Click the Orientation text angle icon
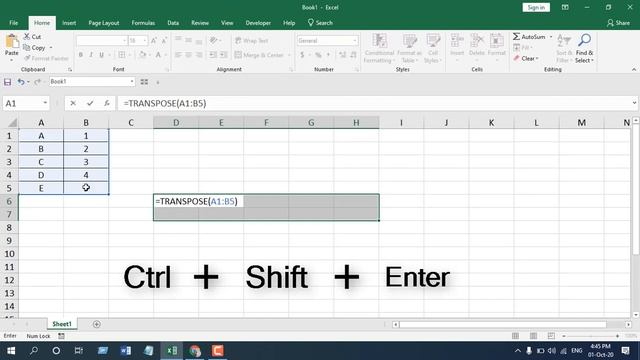 213,40
